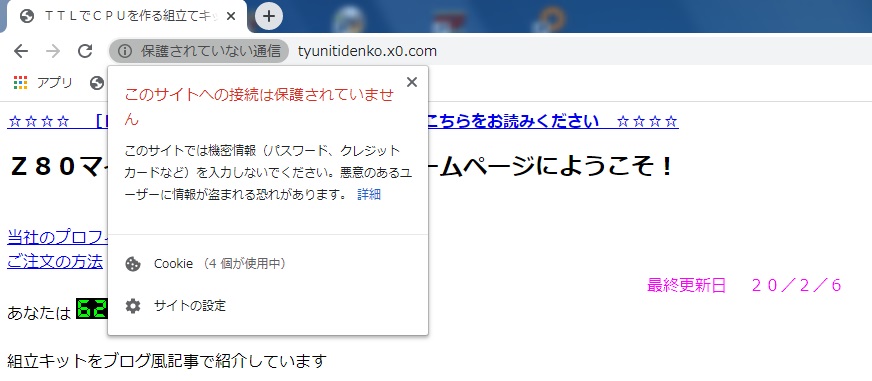Click the gear icon for site settings
Viewport: 872px width, 381px height.
pyautogui.click(x=133, y=306)
